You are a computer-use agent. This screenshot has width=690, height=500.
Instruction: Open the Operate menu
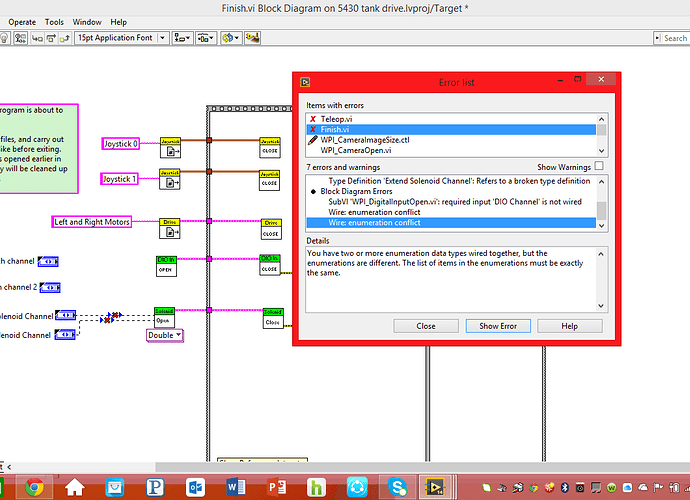pos(22,22)
